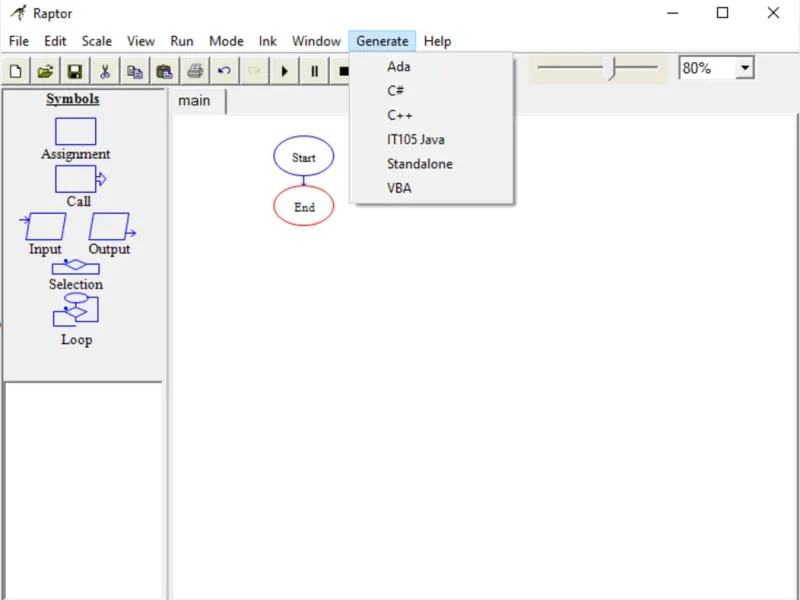This screenshot has height=600, width=800.
Task: Choose Ada from the Generate menu
Action: [432, 66]
